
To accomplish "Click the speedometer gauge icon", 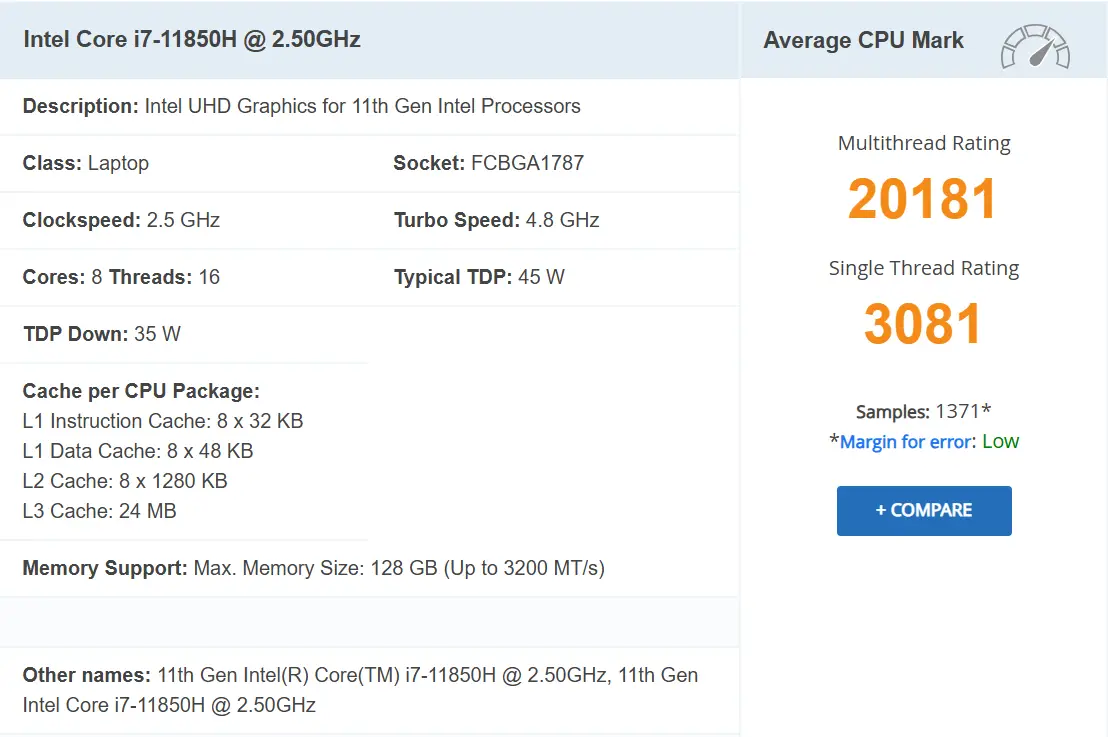I will 1035,47.
